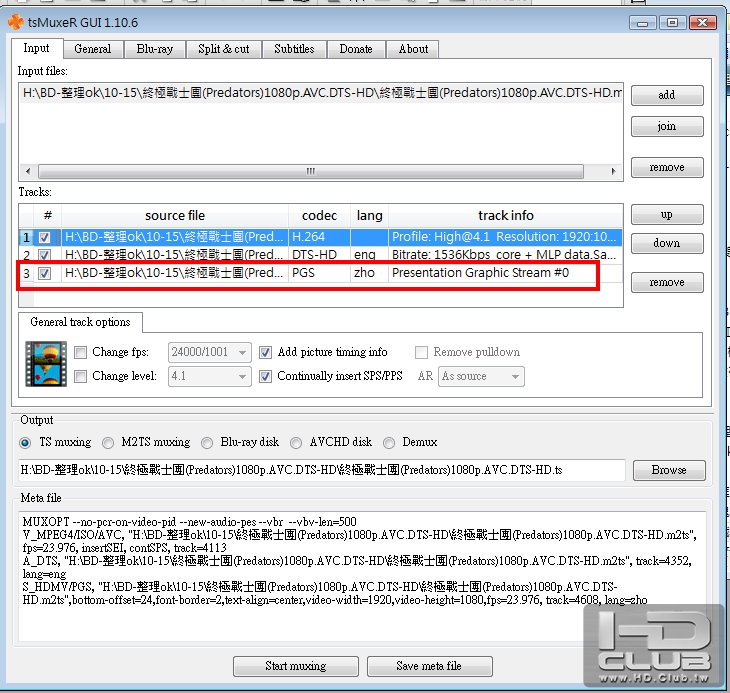730x693 pixels.
Task: Show the About tab
Action: pyautogui.click(x=413, y=49)
